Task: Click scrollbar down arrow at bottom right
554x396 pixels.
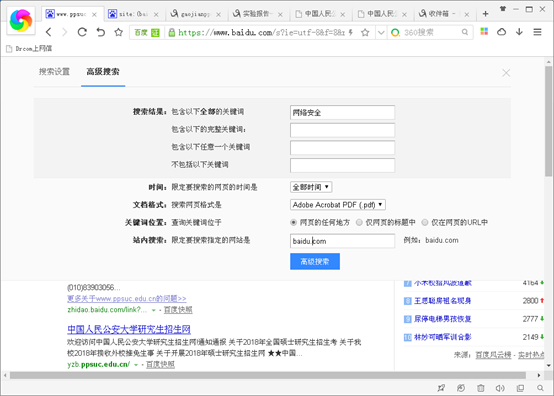Action: 548,365
